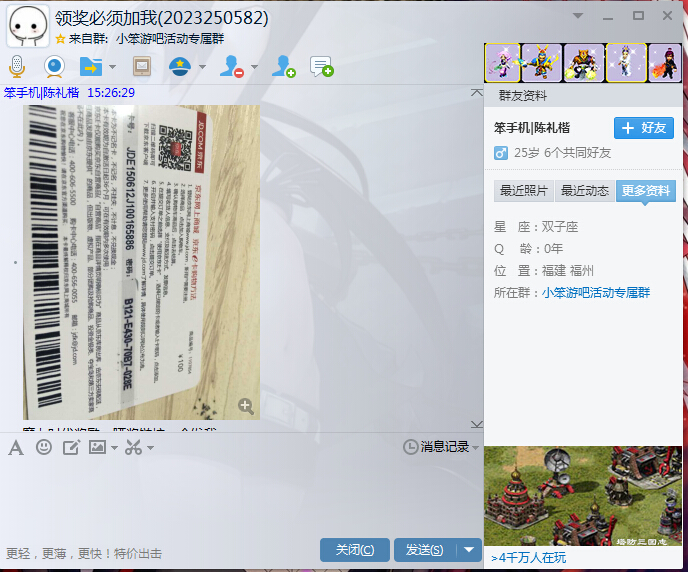Click the fourth white-robed character avatar
688x572 pixels.
[x=626, y=63]
